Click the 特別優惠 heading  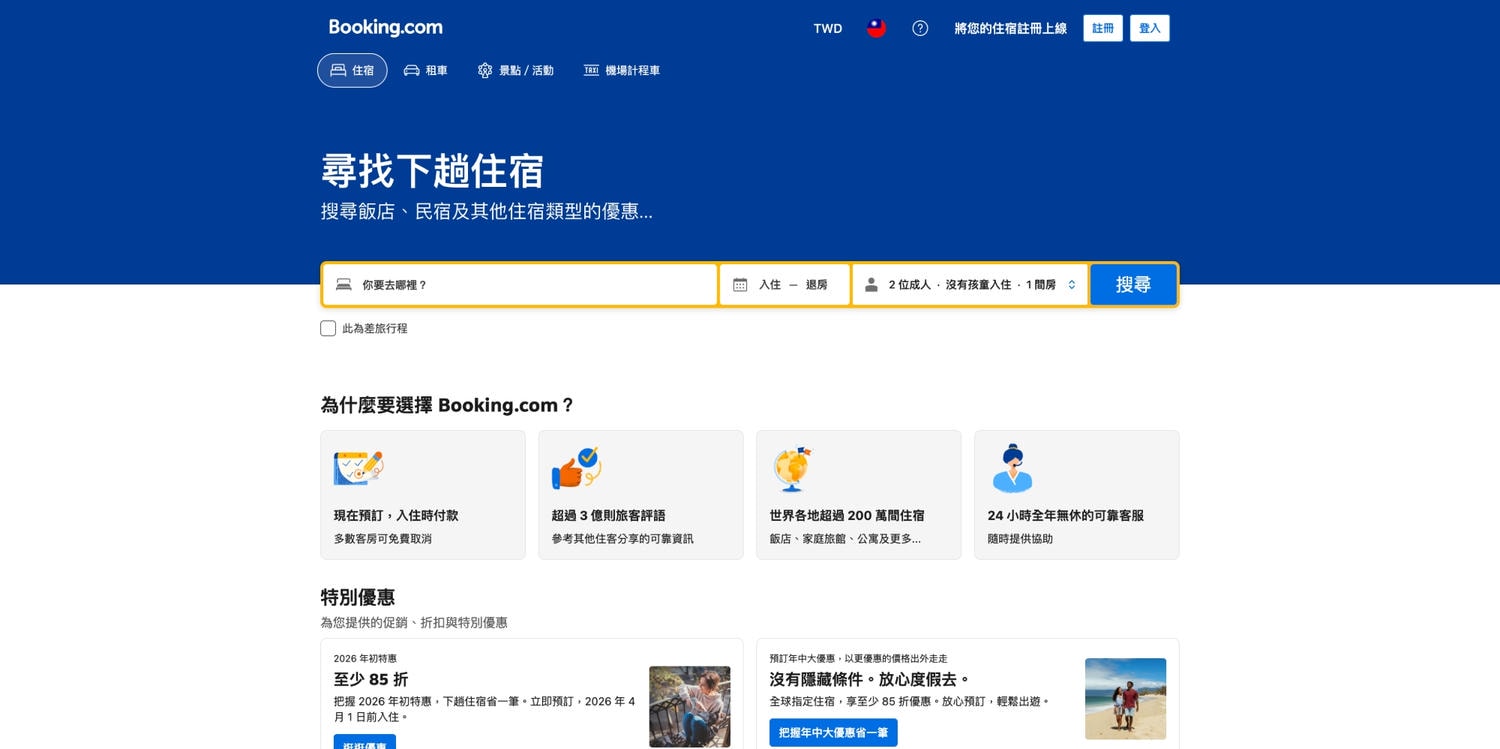pyautogui.click(x=358, y=597)
